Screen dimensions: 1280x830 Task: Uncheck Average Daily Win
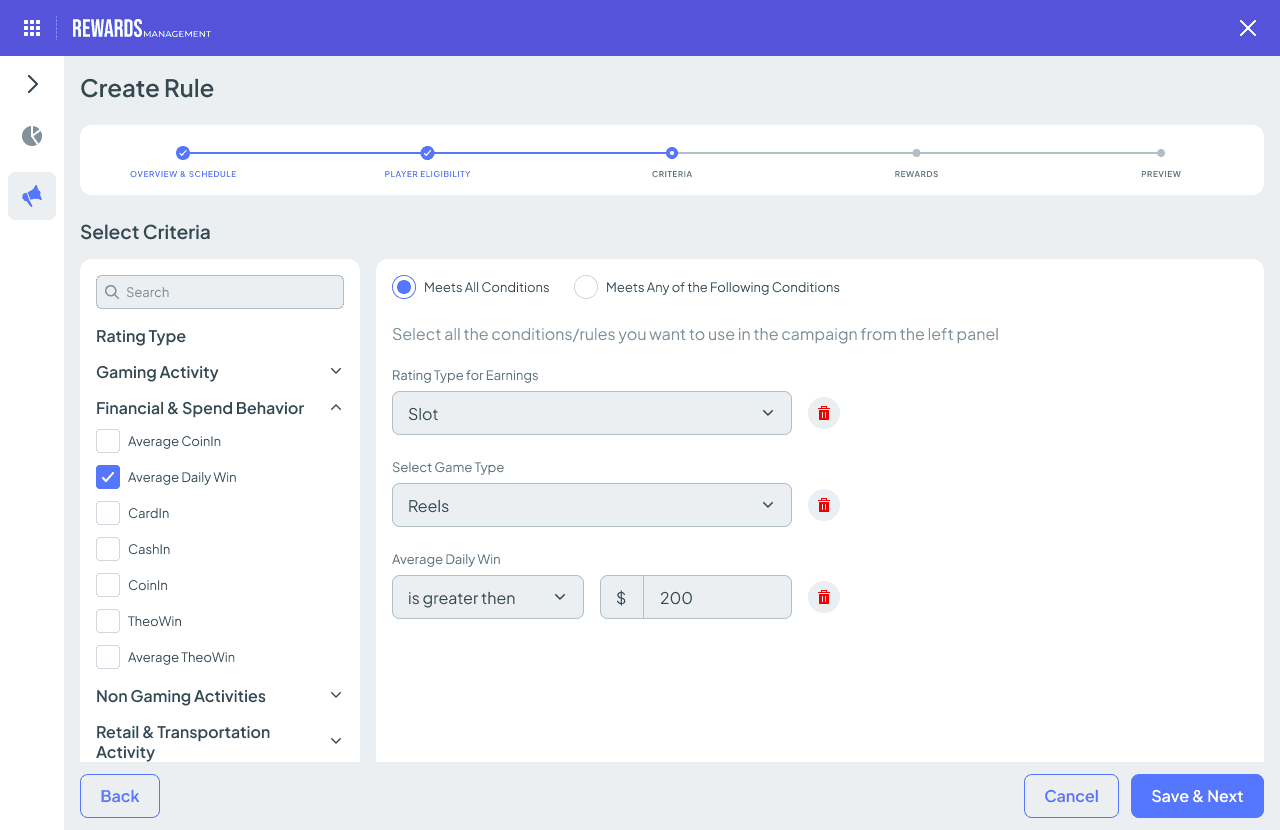(107, 476)
